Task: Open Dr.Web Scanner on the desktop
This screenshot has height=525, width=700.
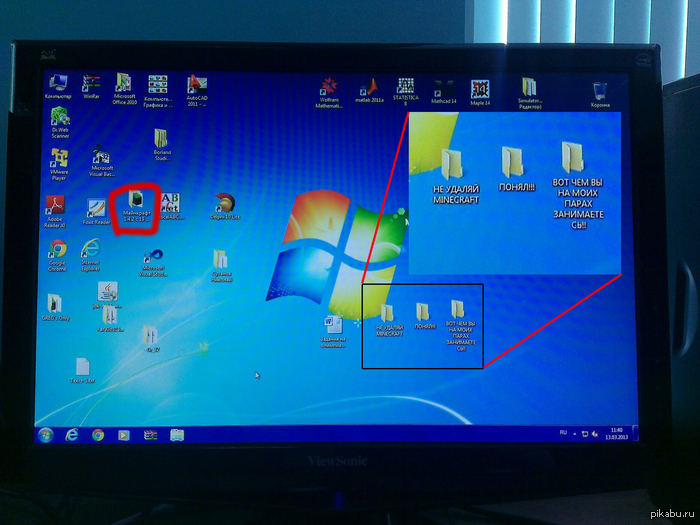Action: point(59,119)
